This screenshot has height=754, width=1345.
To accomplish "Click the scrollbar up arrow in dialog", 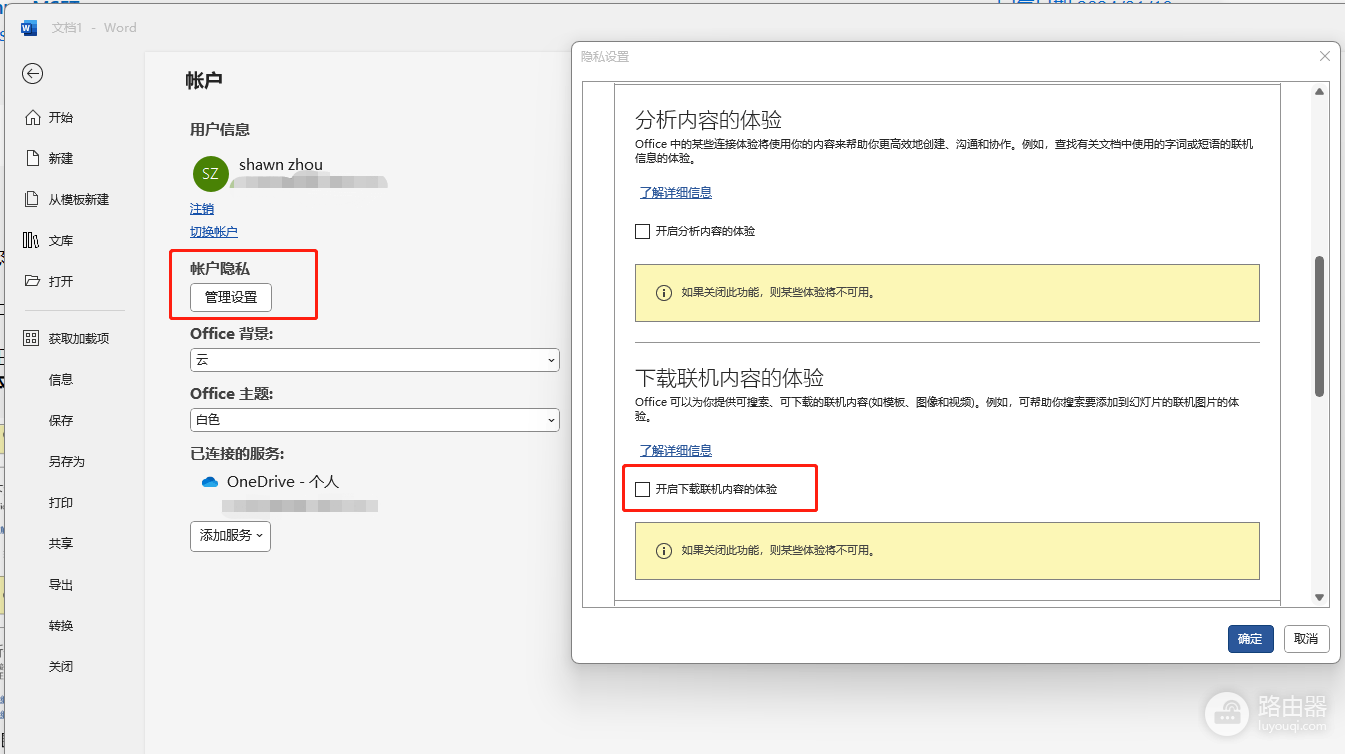I will tap(1319, 92).
